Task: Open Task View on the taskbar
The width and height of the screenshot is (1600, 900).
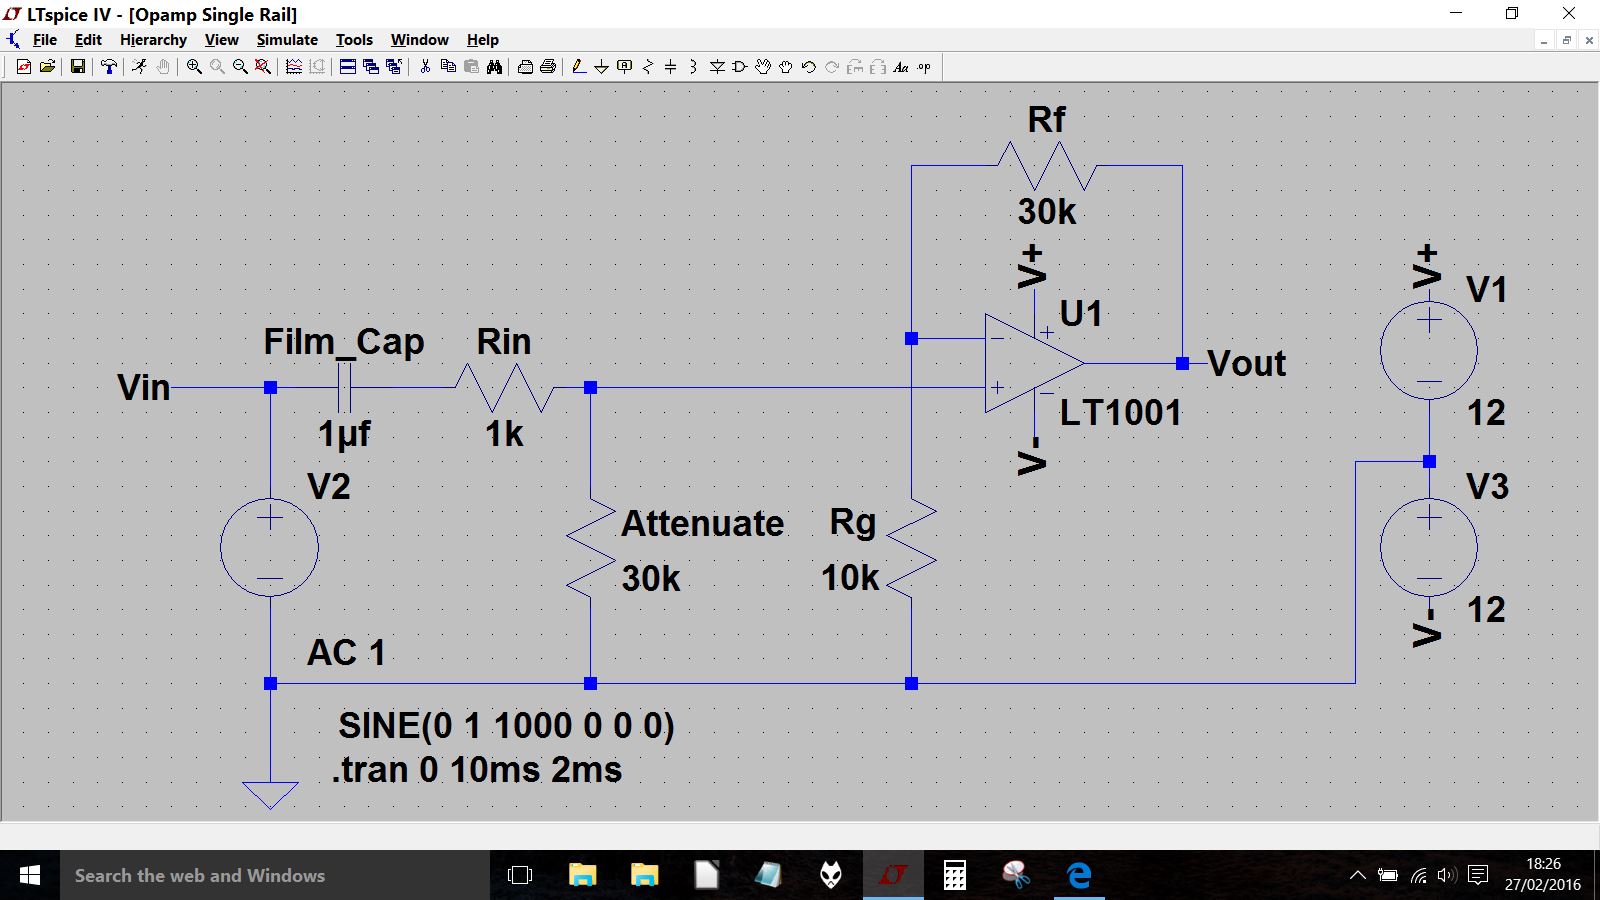Action: point(520,875)
